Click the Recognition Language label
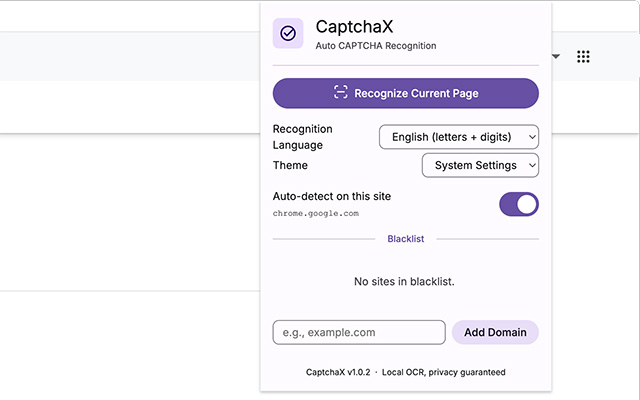 pyautogui.click(x=302, y=137)
